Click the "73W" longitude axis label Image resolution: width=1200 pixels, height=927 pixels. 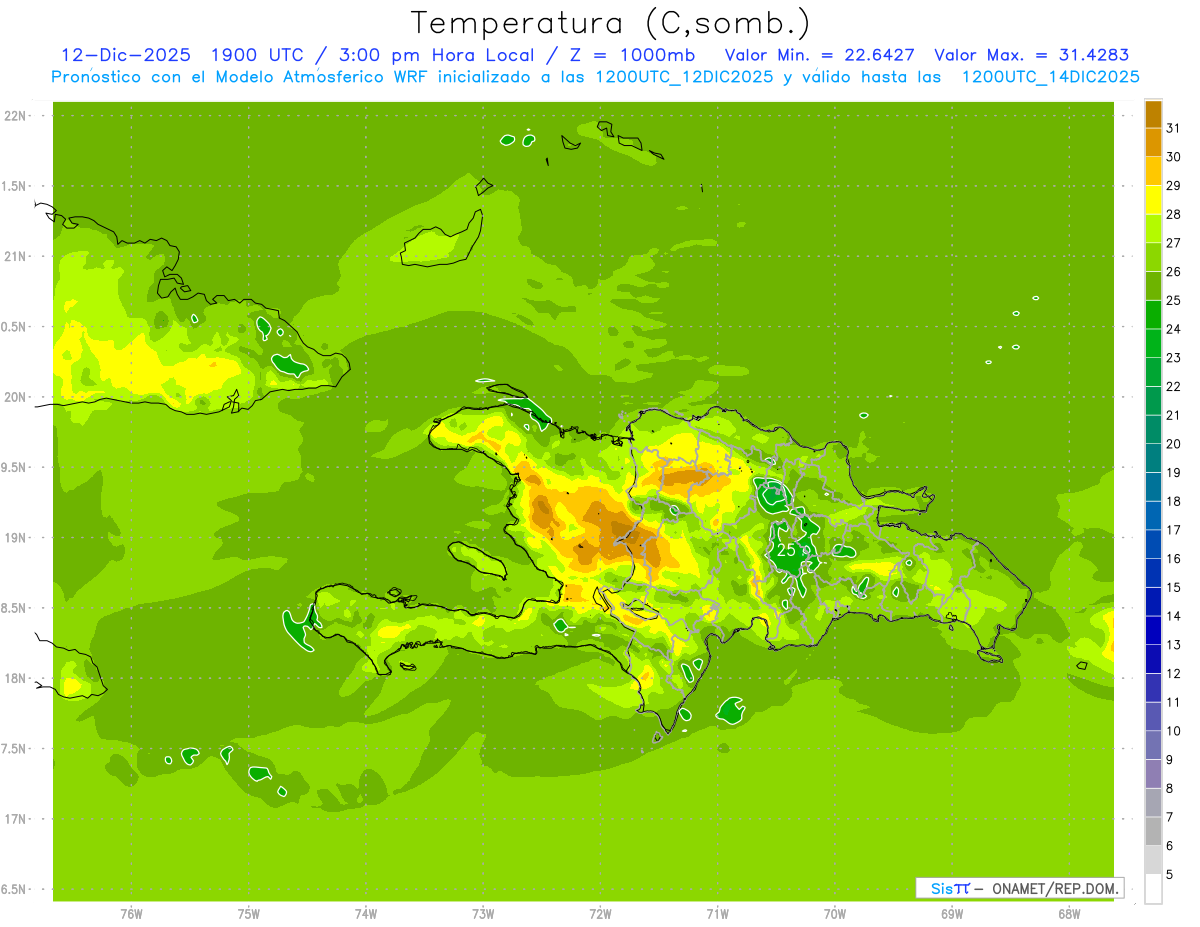click(483, 914)
